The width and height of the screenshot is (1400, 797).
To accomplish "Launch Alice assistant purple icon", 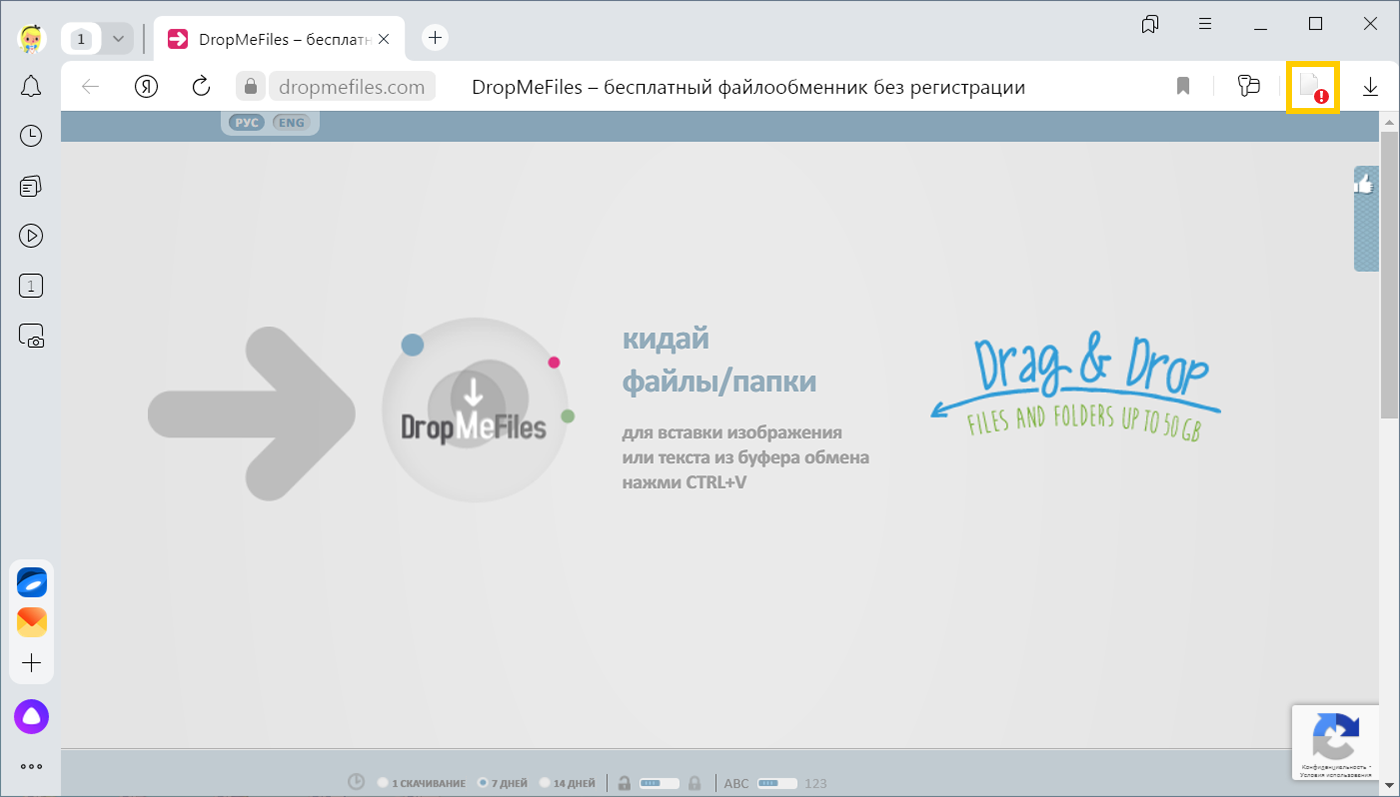I will pyautogui.click(x=31, y=716).
